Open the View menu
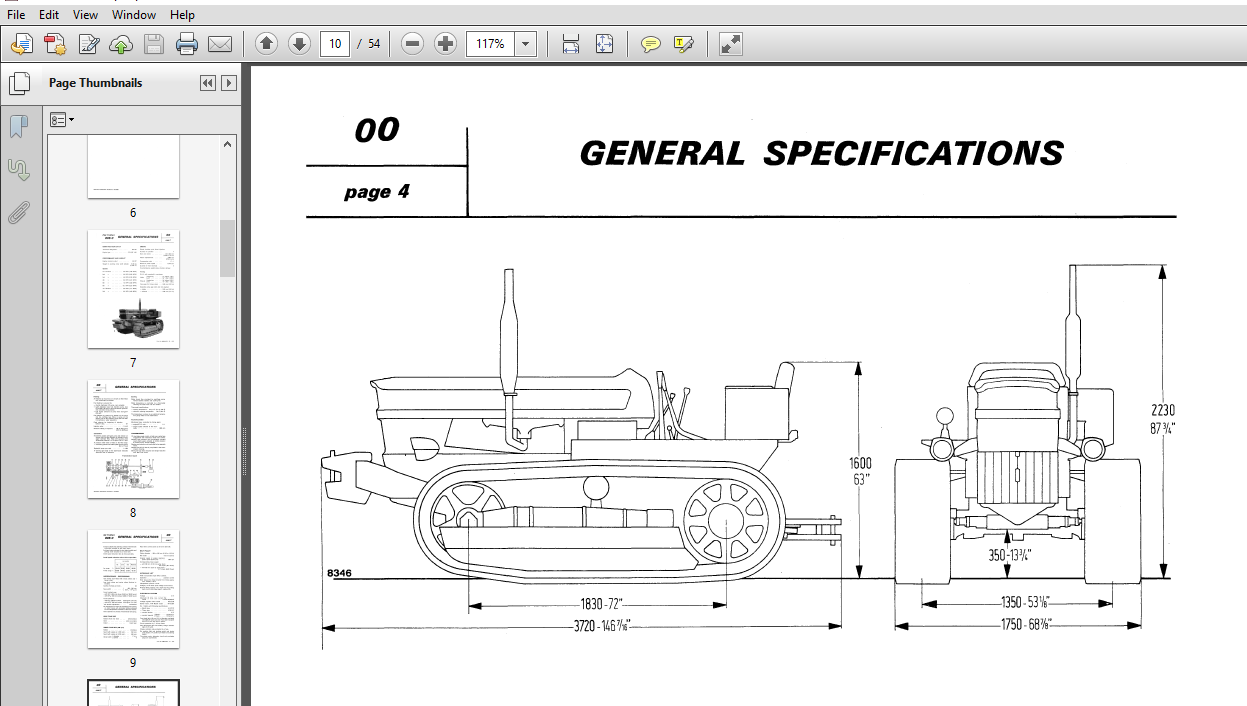Viewport: 1247px width, 706px height. [86, 15]
